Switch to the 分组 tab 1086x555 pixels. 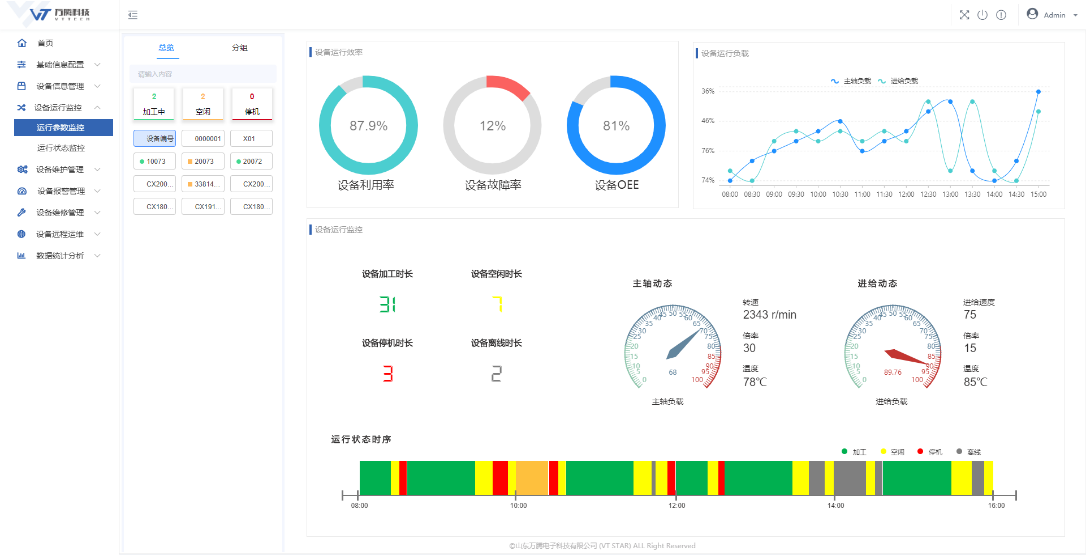240,47
